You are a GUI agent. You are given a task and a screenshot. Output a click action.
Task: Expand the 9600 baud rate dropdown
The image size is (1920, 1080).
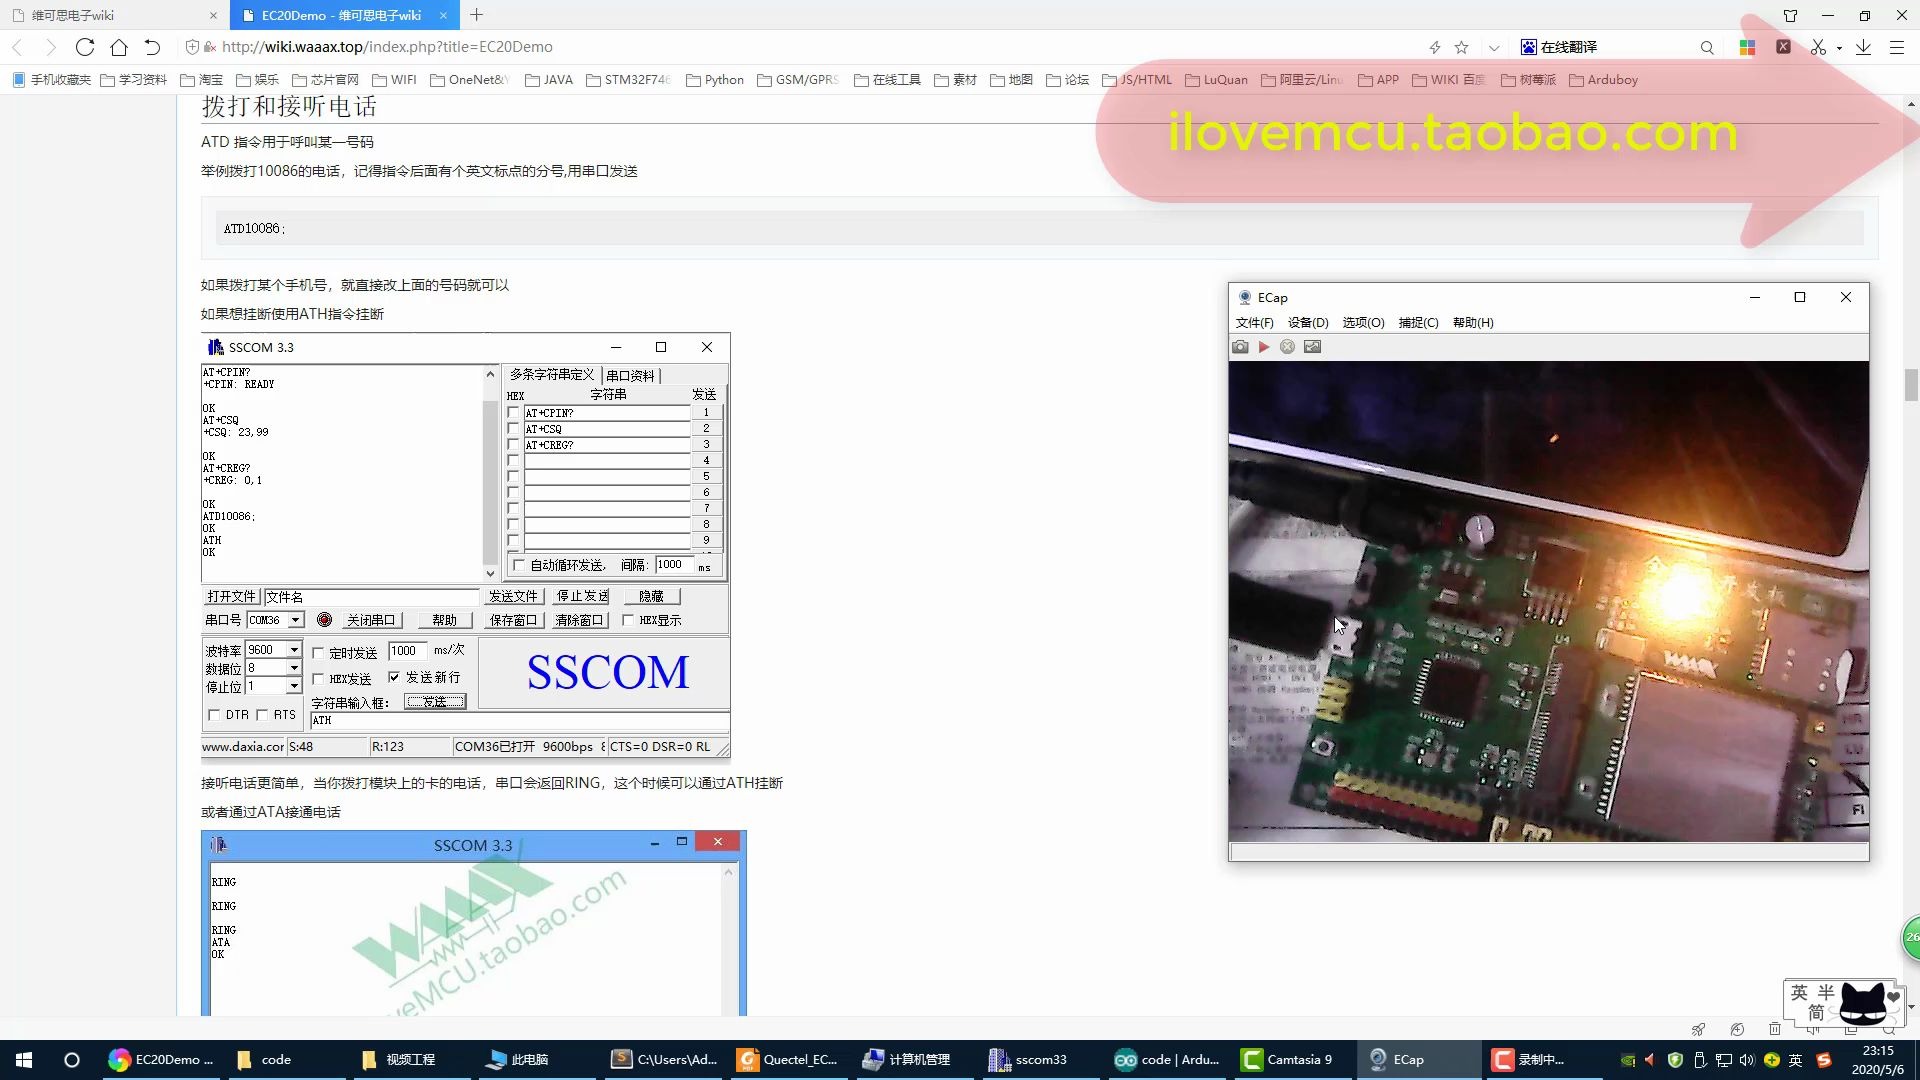pyautogui.click(x=294, y=650)
